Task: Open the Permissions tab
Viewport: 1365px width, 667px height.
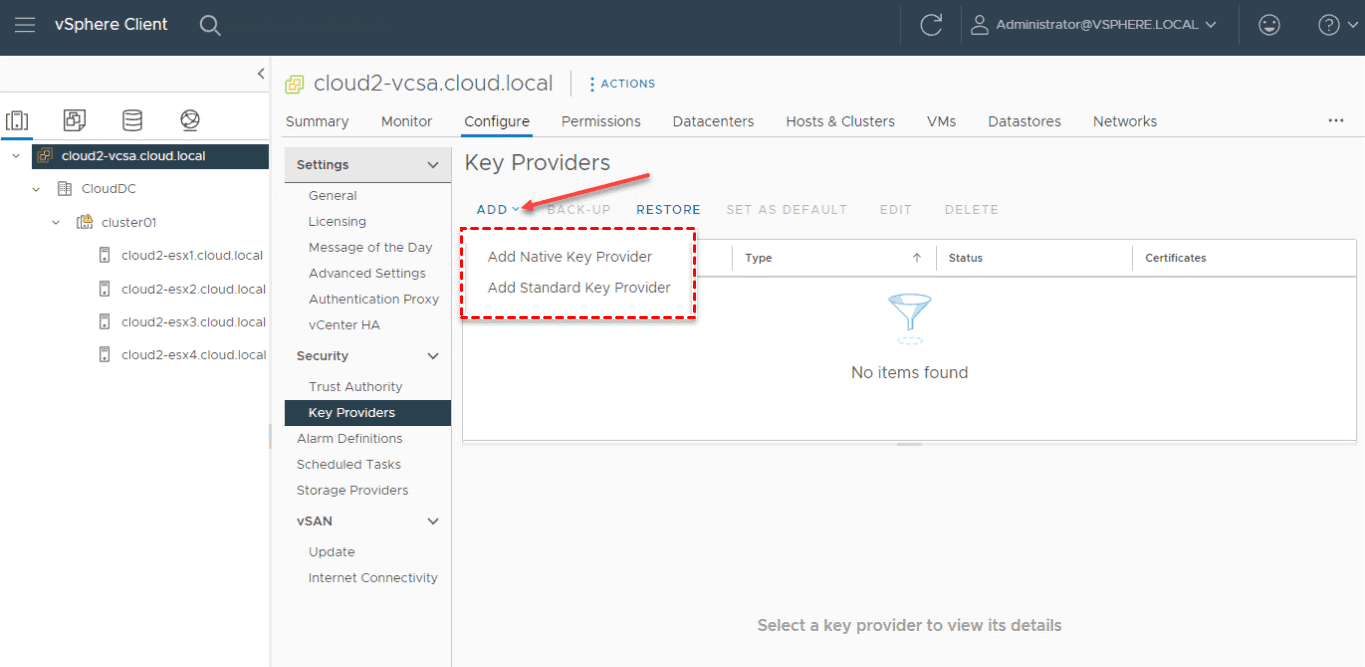Action: click(x=601, y=121)
